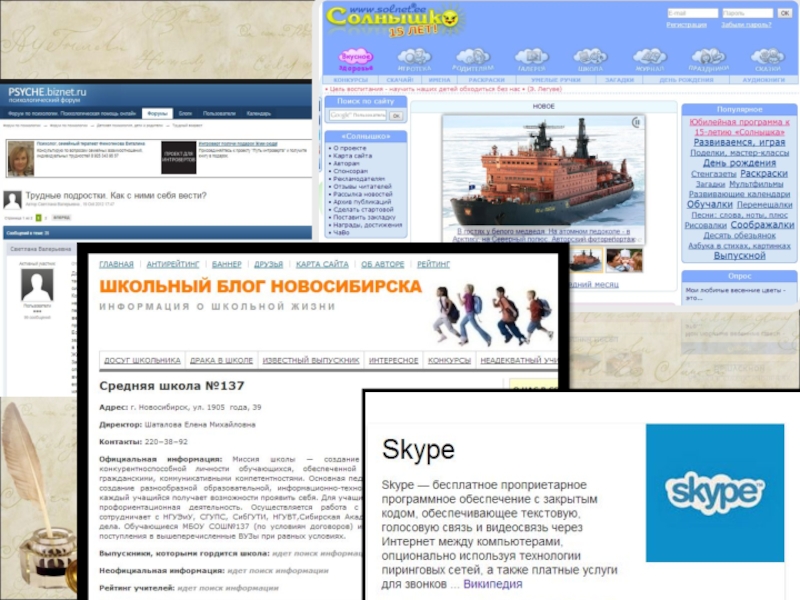Open the 'Десять обезьянок' link
Screen dimensions: 800x600
[x=739, y=235]
